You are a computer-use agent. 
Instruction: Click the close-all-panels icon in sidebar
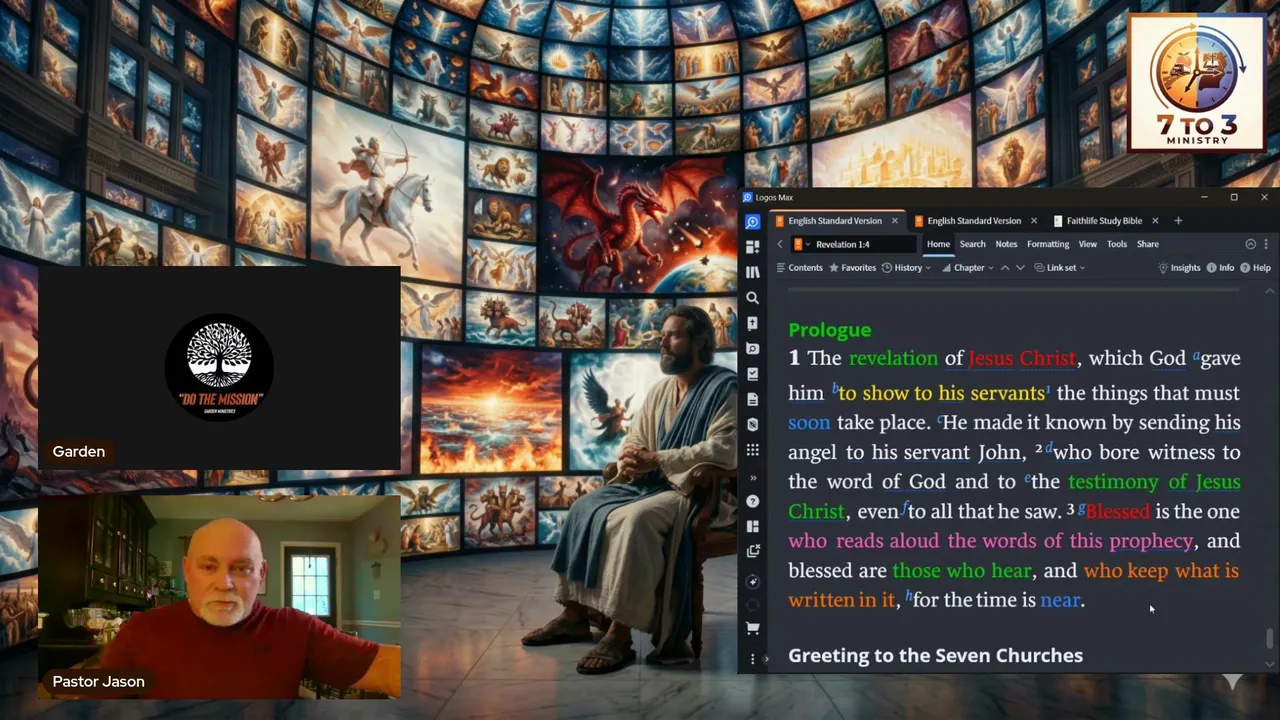pos(752,551)
